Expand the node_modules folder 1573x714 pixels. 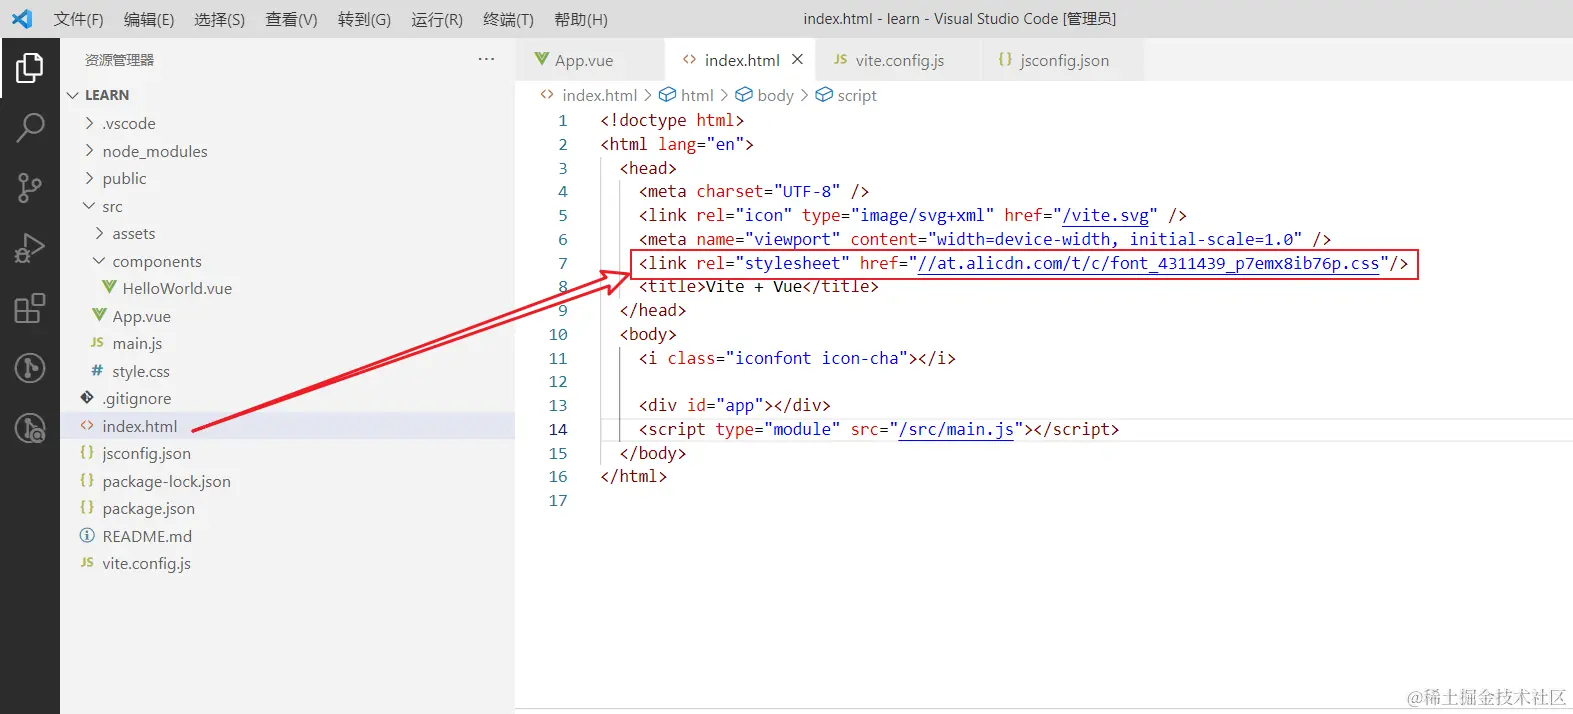pos(90,151)
